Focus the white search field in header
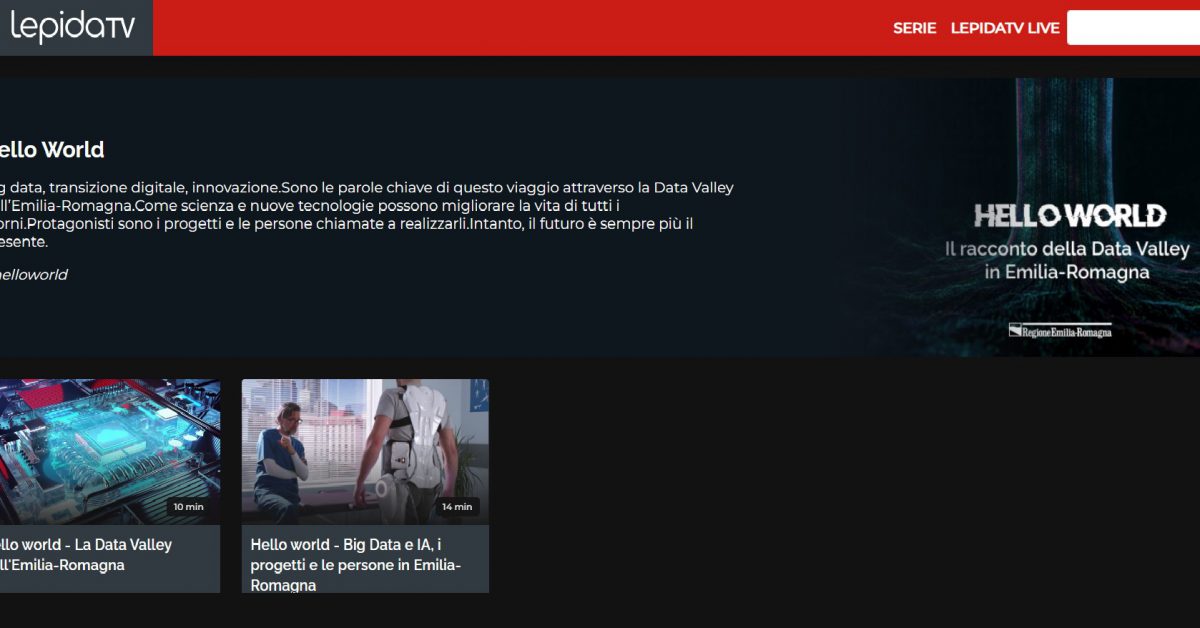 coord(1133,28)
